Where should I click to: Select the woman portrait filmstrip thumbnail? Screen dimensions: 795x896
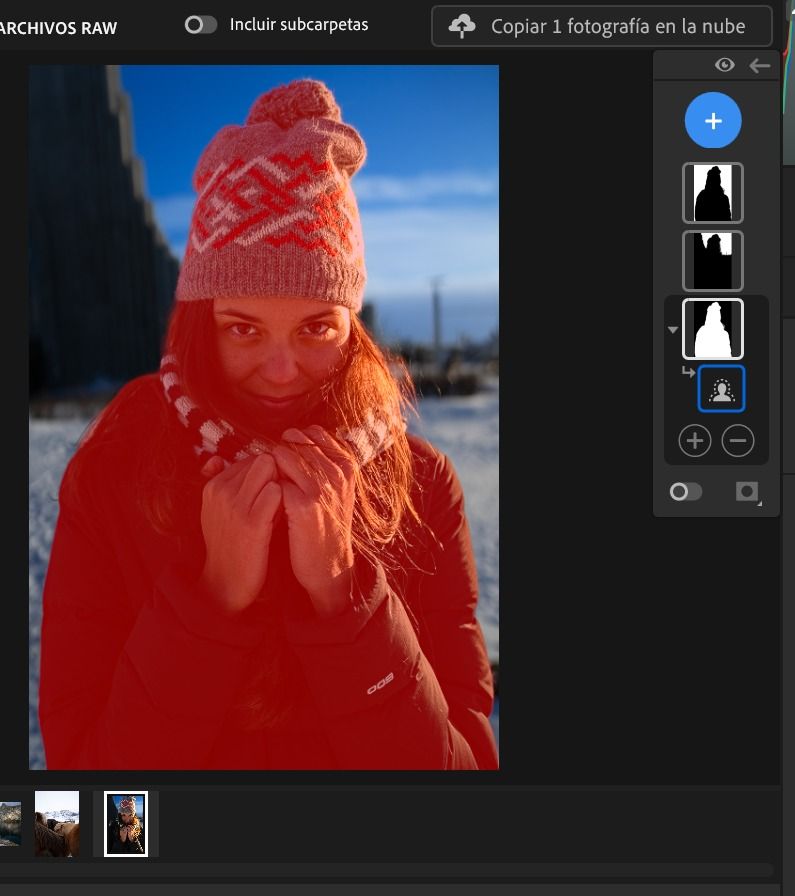126,823
